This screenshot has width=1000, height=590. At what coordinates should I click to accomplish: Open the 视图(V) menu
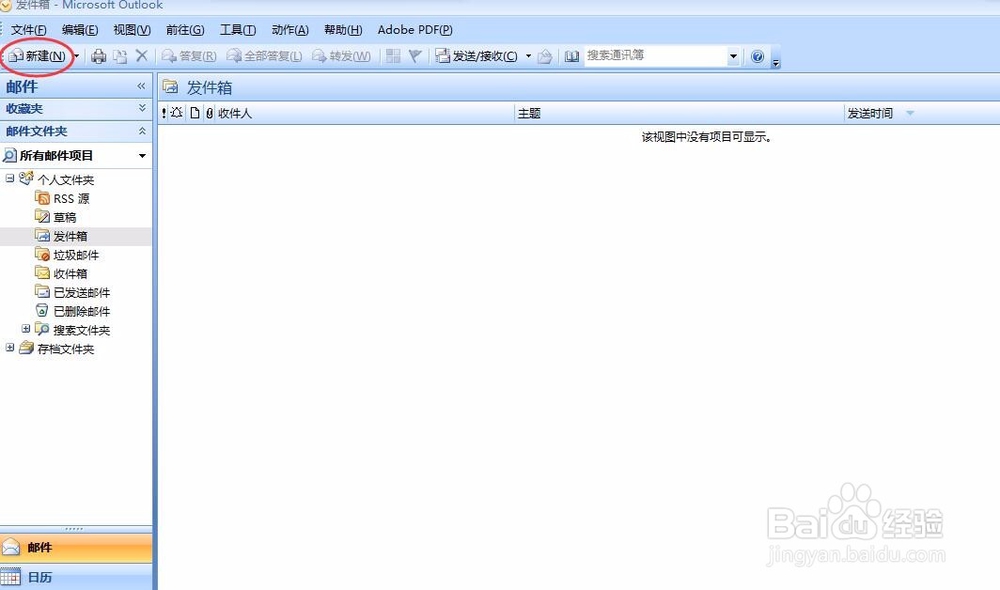[x=132, y=30]
